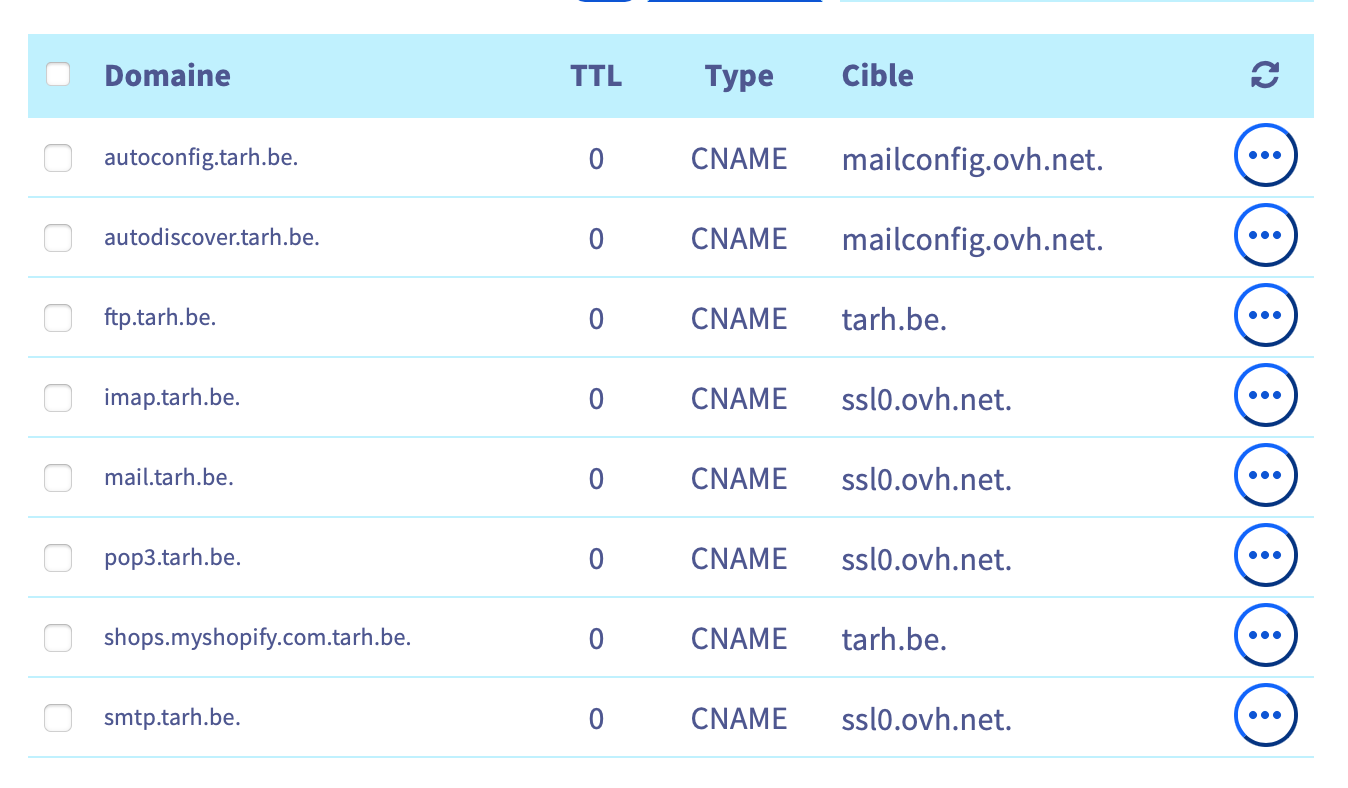Check the smtp.tarh.be entry checkbox

click(x=58, y=718)
